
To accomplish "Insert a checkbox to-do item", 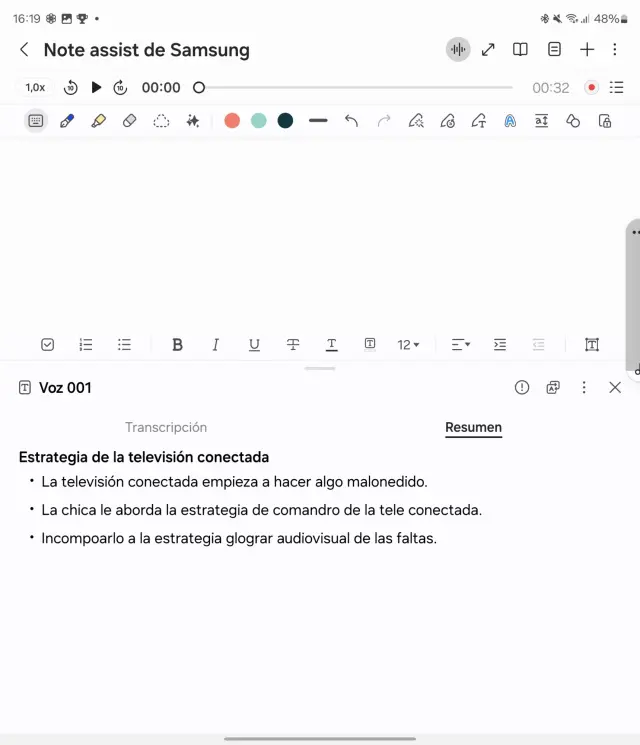I will pos(47,345).
